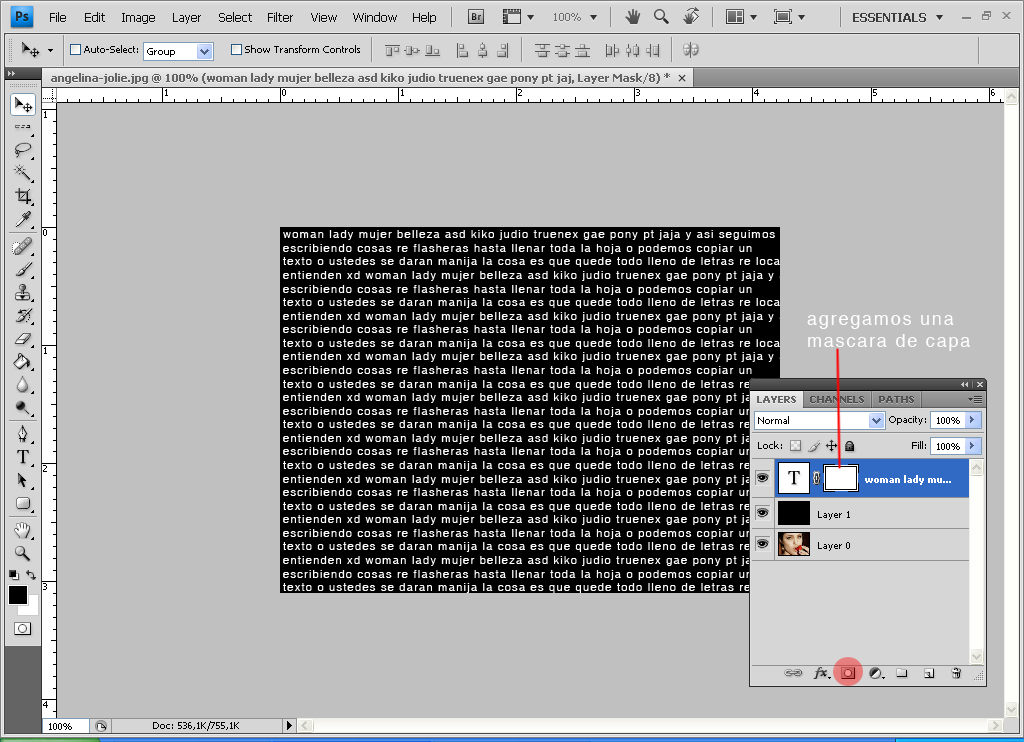Select the Path Selection tool
Viewport: 1024px width, 742px height.
(x=23, y=480)
